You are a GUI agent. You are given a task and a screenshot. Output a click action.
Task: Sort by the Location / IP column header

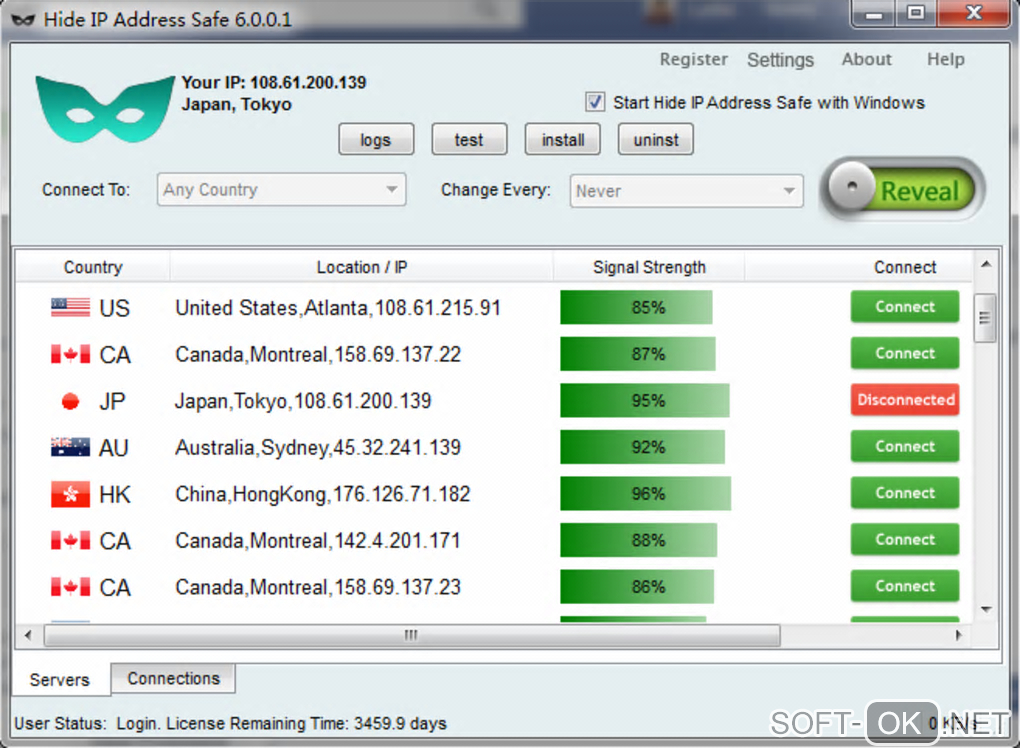pyautogui.click(x=362, y=267)
